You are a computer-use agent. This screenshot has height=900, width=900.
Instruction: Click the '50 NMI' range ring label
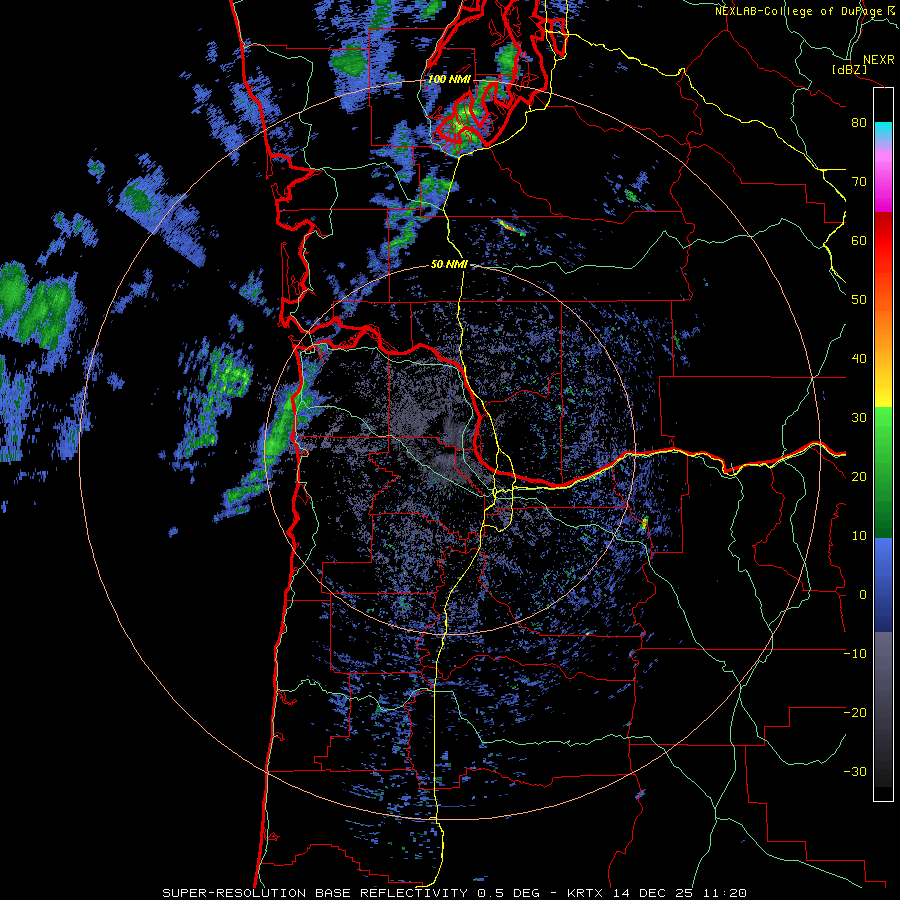(449, 265)
